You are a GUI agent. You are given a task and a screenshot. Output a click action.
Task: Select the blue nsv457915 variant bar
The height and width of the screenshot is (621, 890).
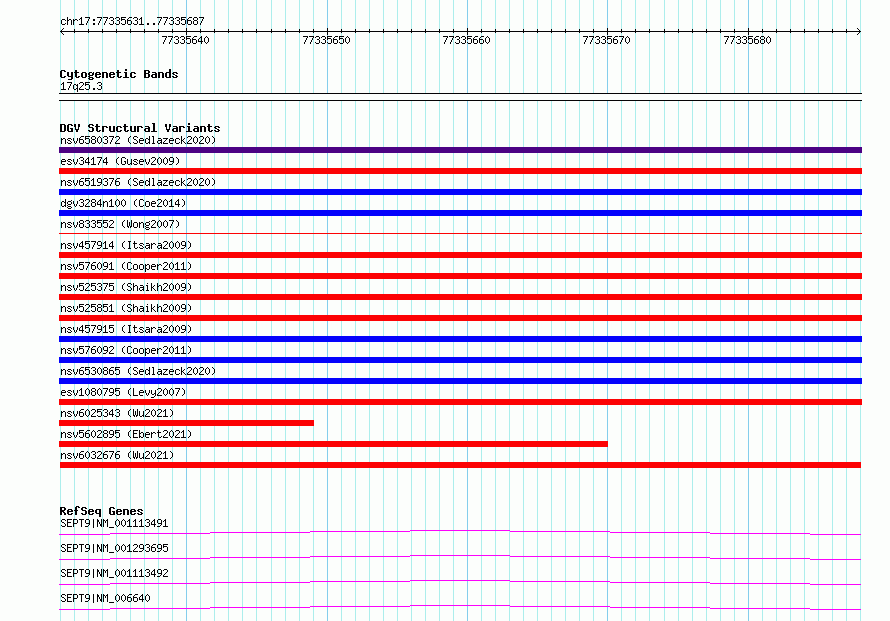[460, 339]
